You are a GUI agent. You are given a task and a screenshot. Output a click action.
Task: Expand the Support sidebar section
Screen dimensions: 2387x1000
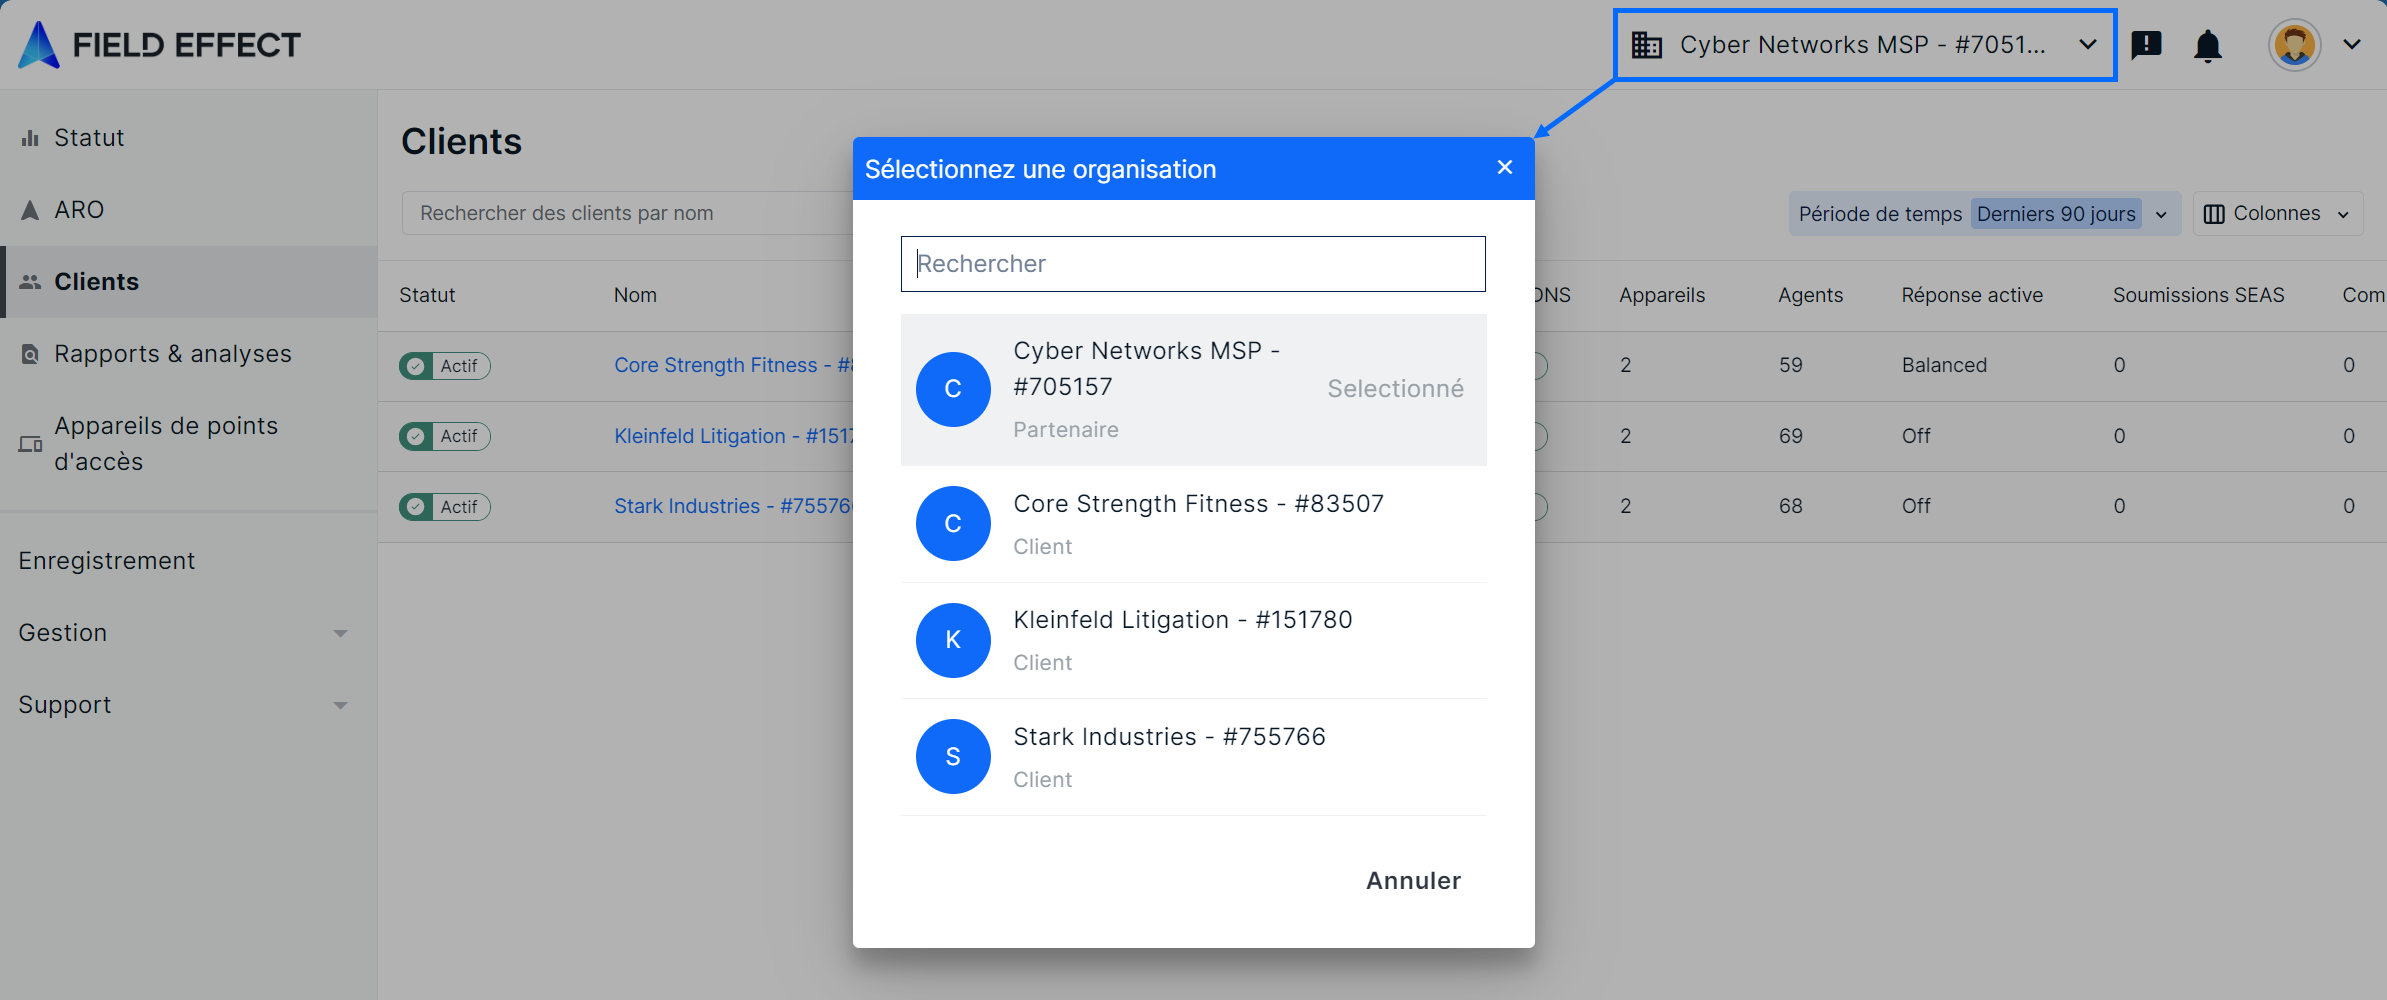point(188,705)
